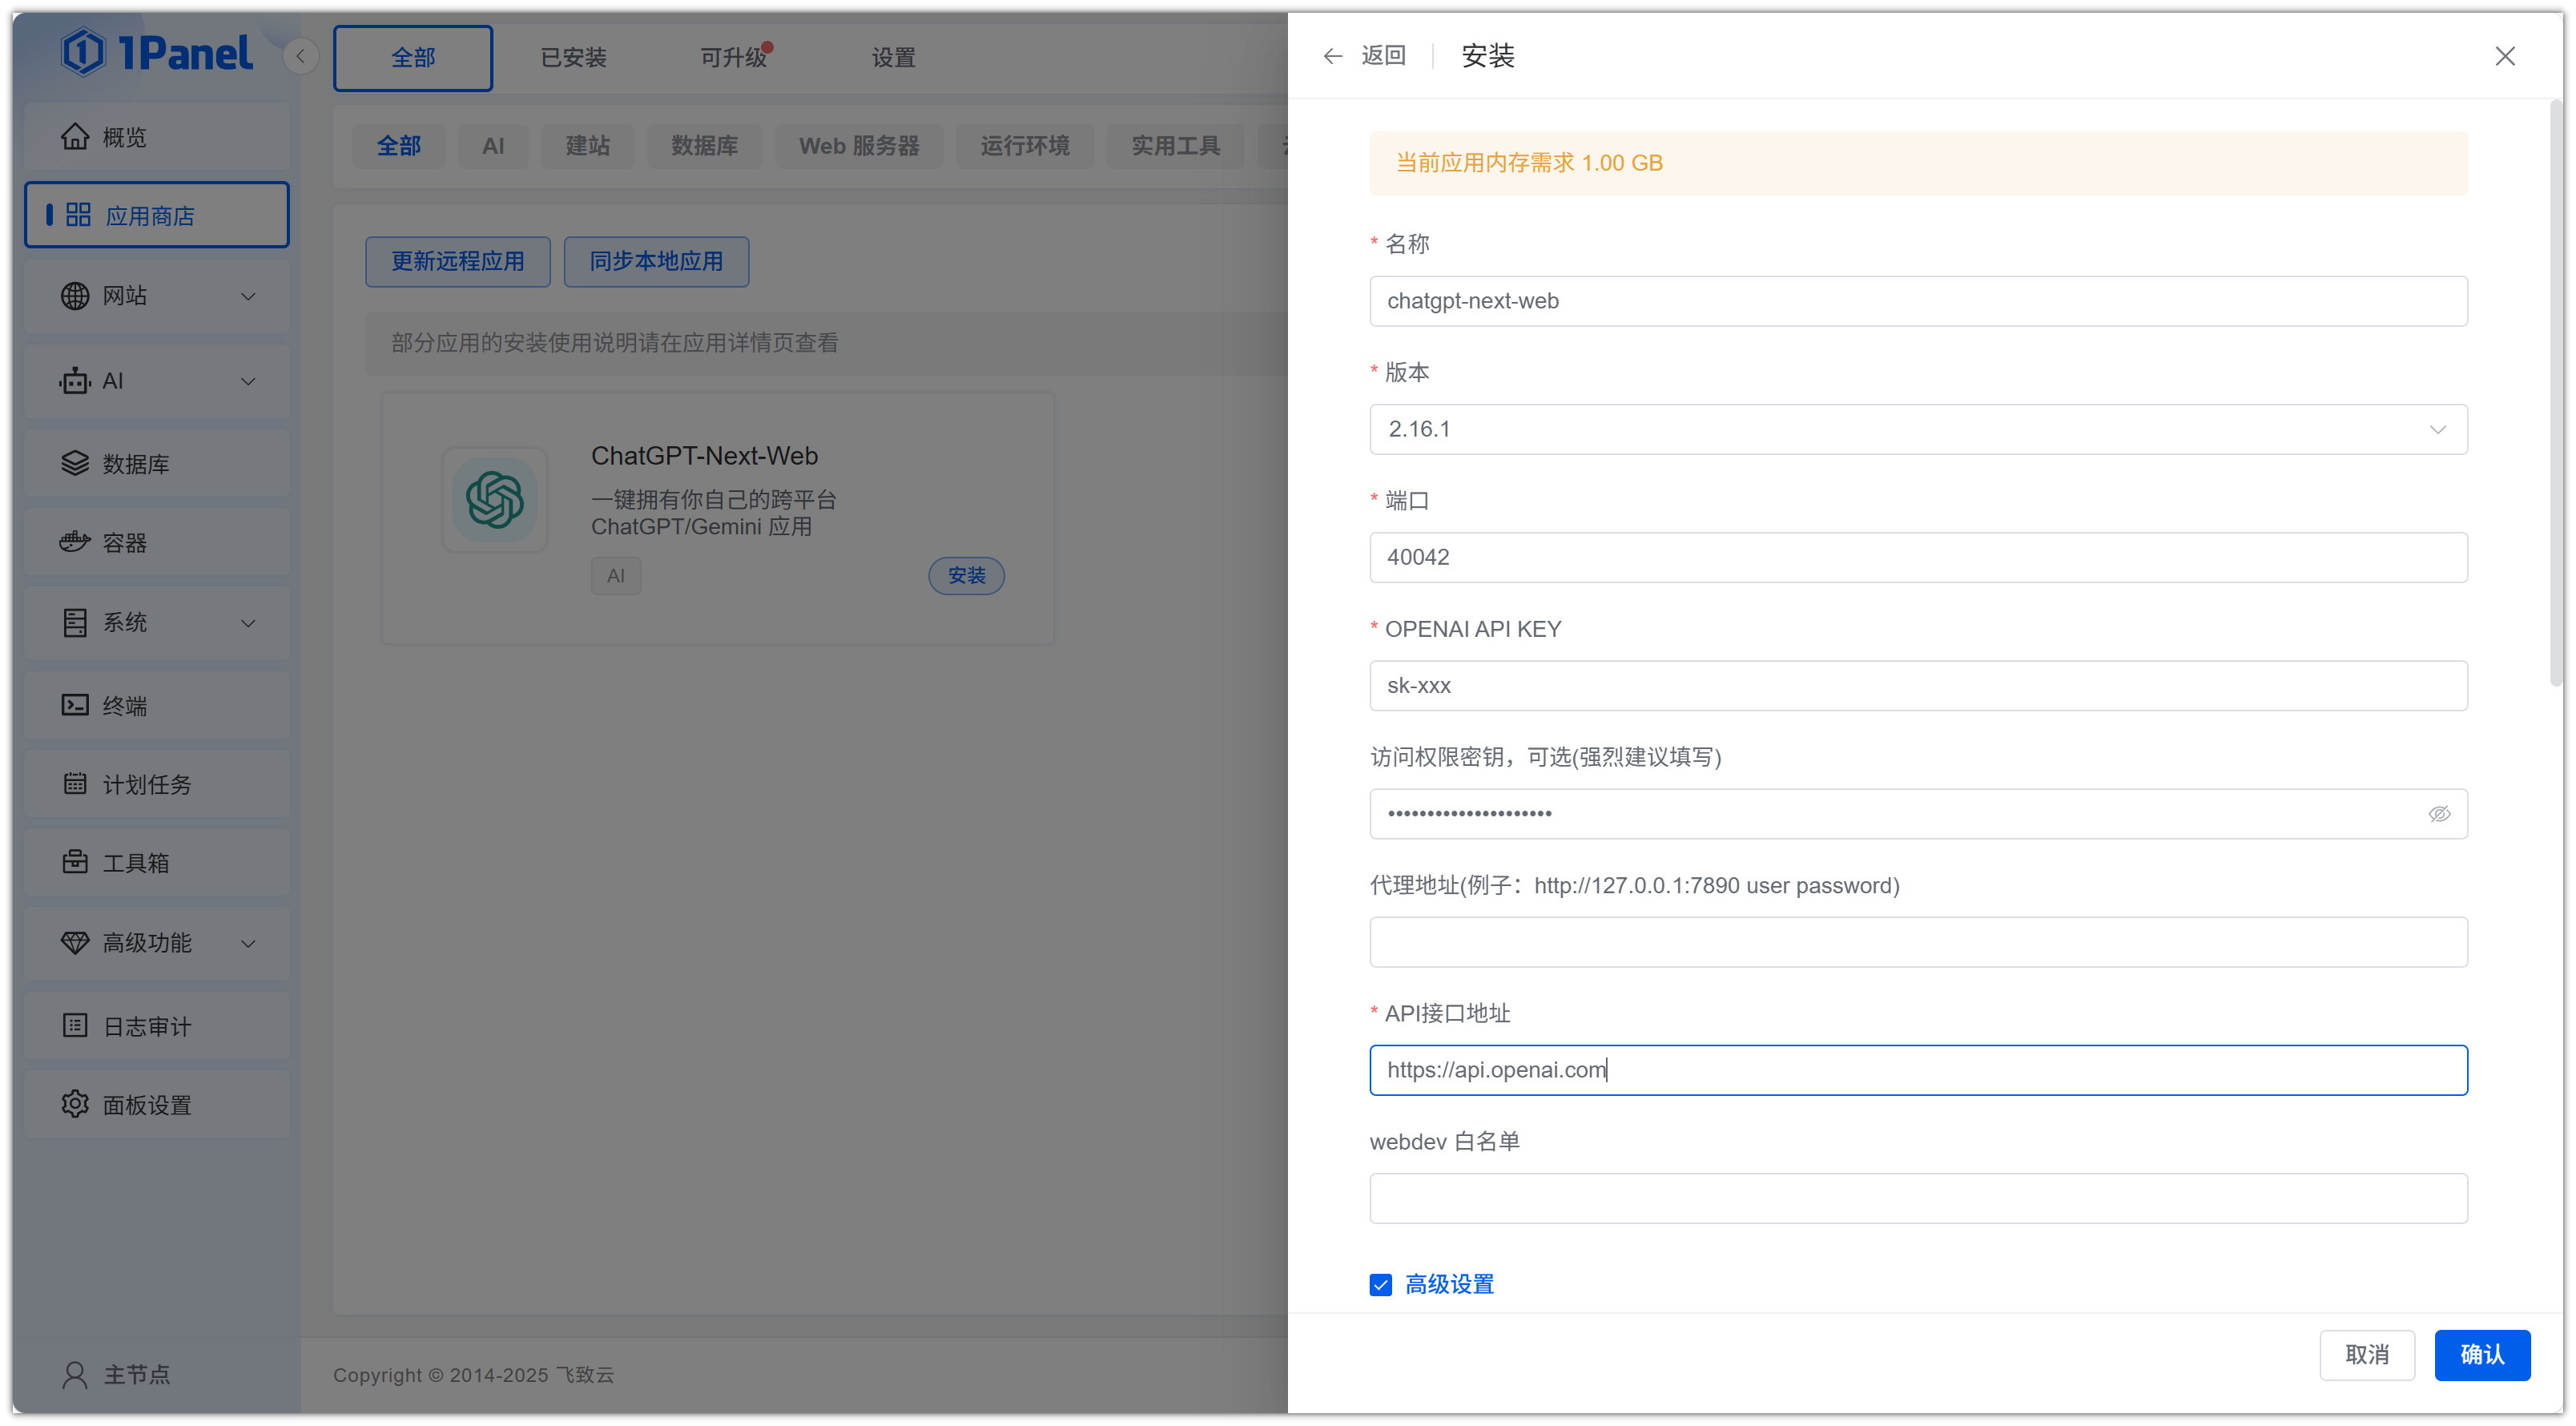Image resolution: width=2576 pixels, height=1426 pixels.
Task: Click the 确认 button to install
Action: [x=2481, y=1354]
